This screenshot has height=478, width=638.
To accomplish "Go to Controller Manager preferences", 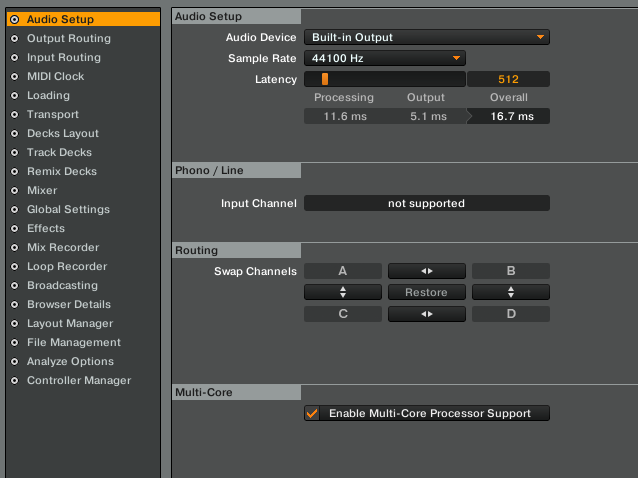I will tap(78, 381).
